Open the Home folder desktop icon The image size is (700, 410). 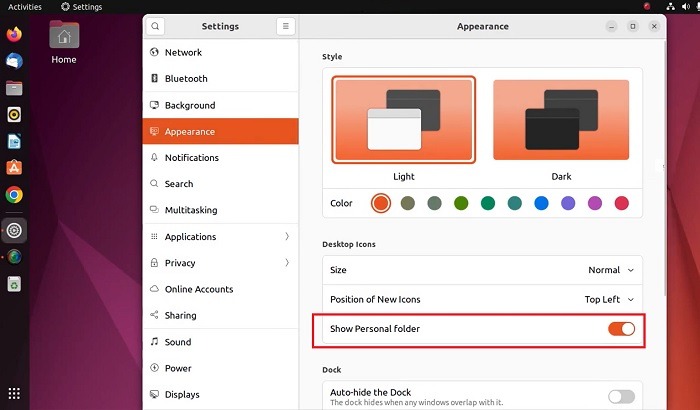pyautogui.click(x=64, y=43)
